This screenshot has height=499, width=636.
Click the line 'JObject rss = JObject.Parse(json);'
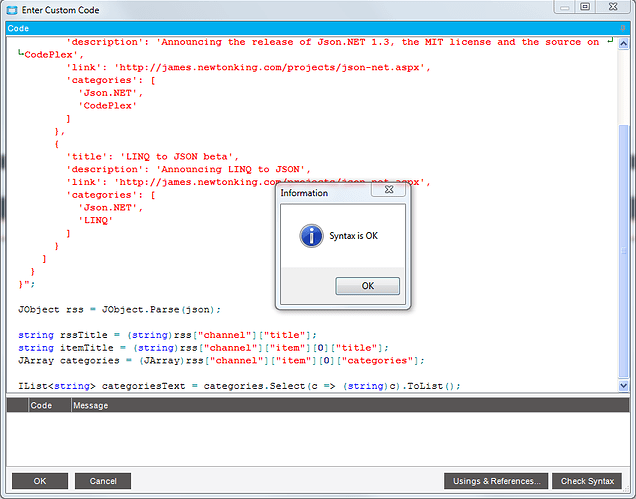pyautogui.click(x=119, y=310)
